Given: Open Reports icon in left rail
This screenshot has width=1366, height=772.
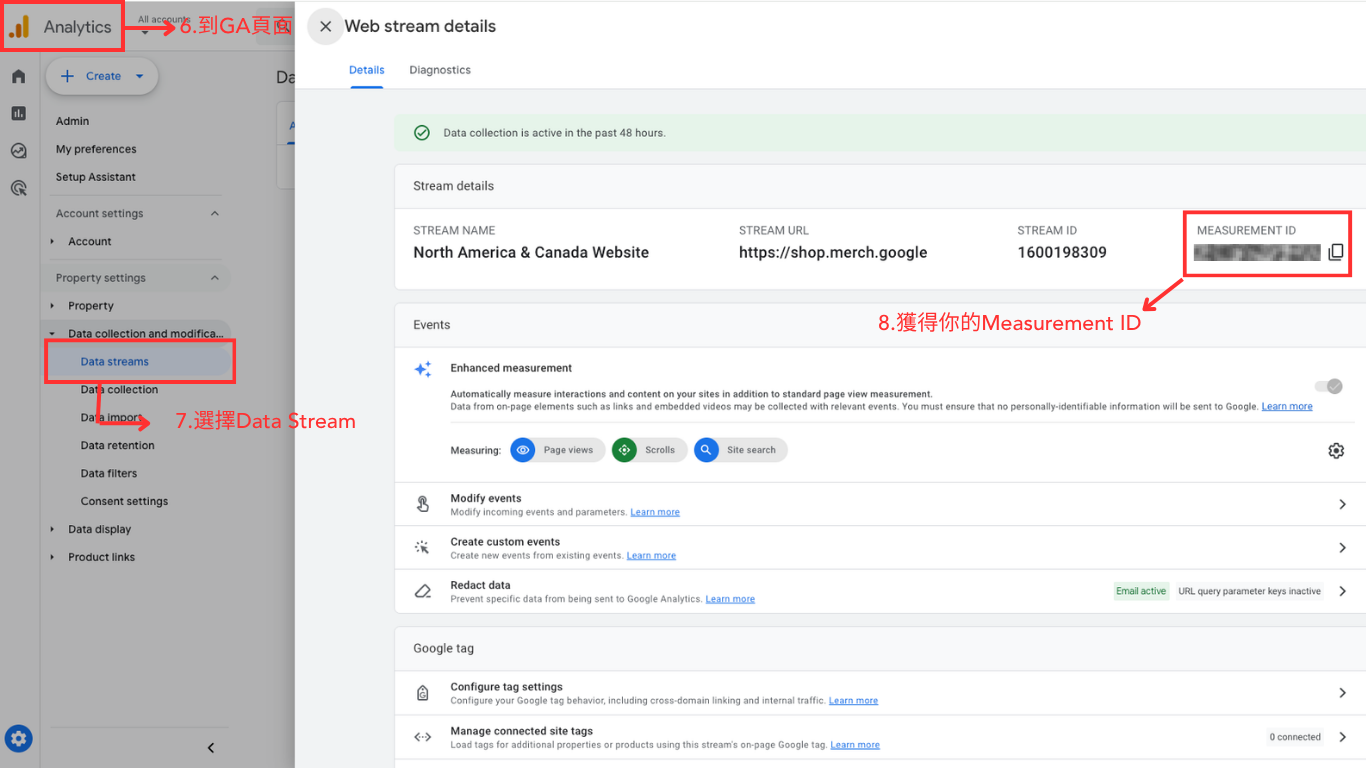Looking at the screenshot, I should click(19, 114).
